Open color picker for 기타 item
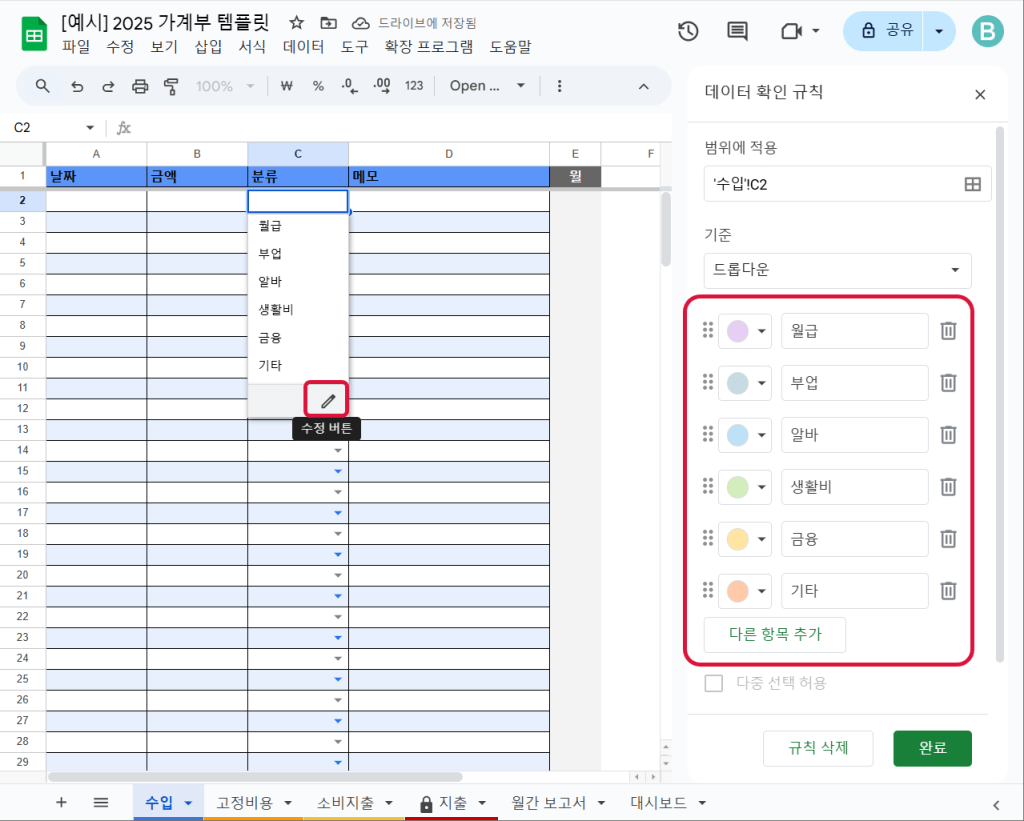This screenshot has height=821, width=1024. (746, 591)
